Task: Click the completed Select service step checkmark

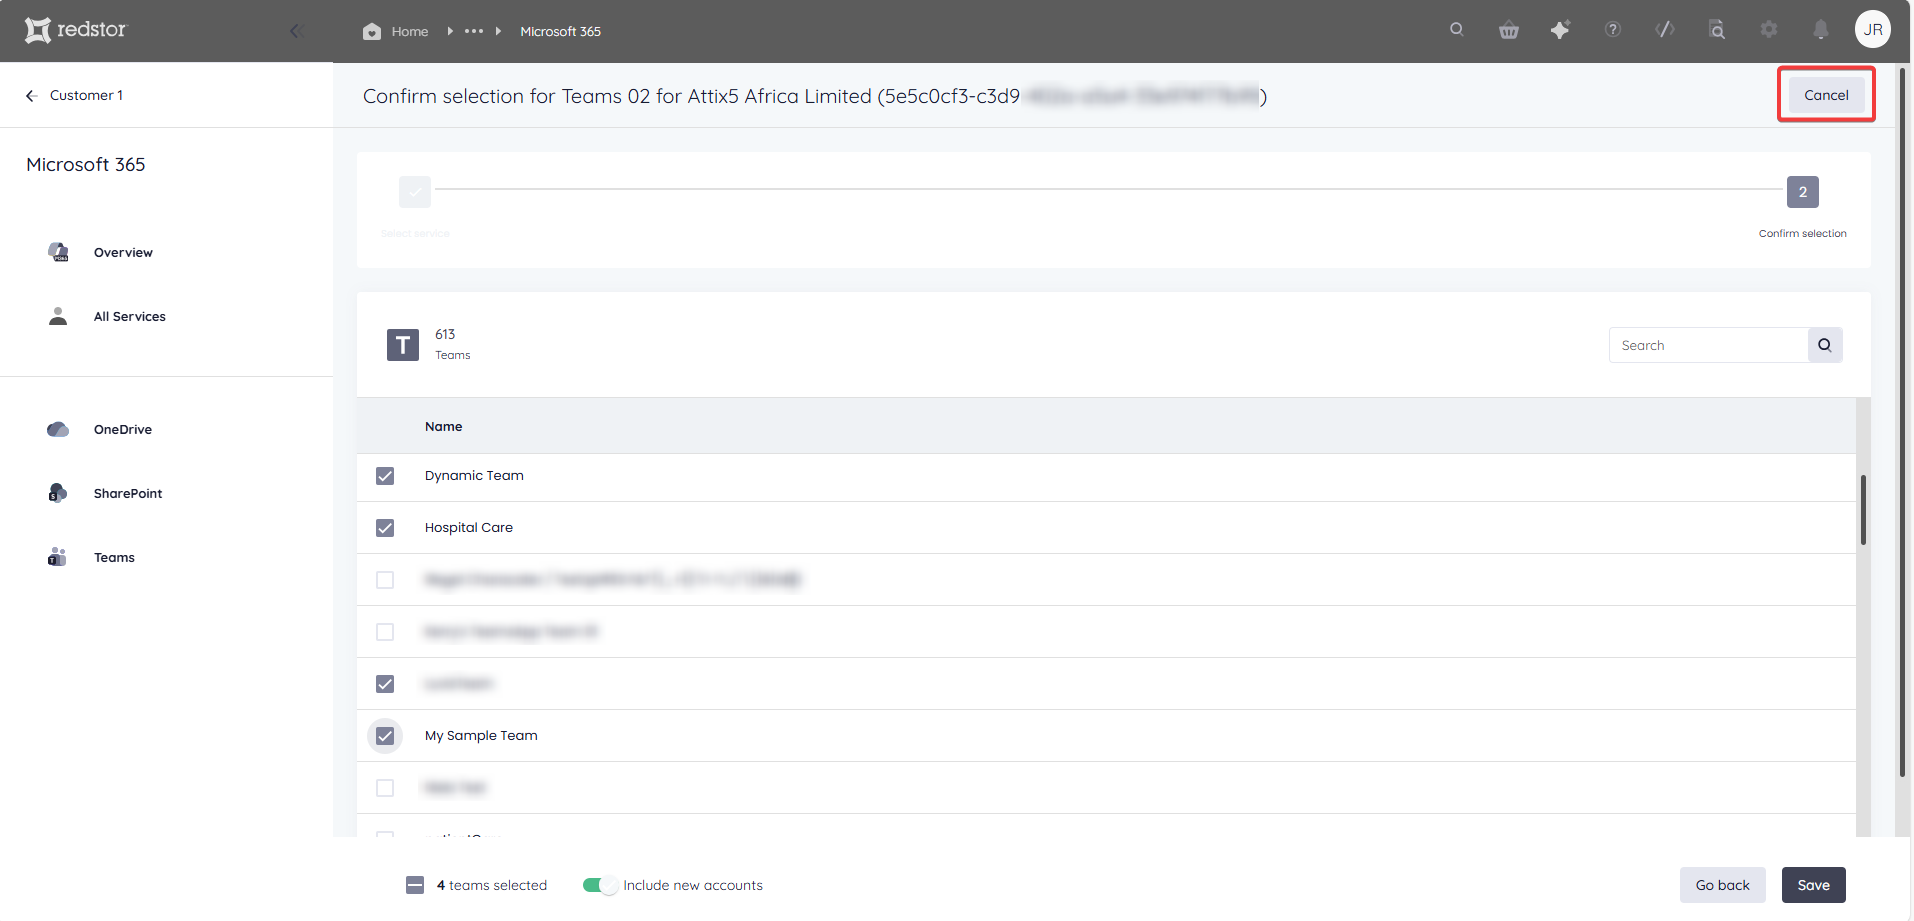Action: click(x=415, y=192)
